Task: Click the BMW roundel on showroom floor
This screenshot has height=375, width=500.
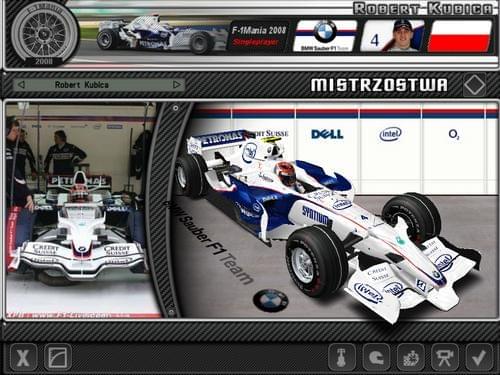Action: 271,300
